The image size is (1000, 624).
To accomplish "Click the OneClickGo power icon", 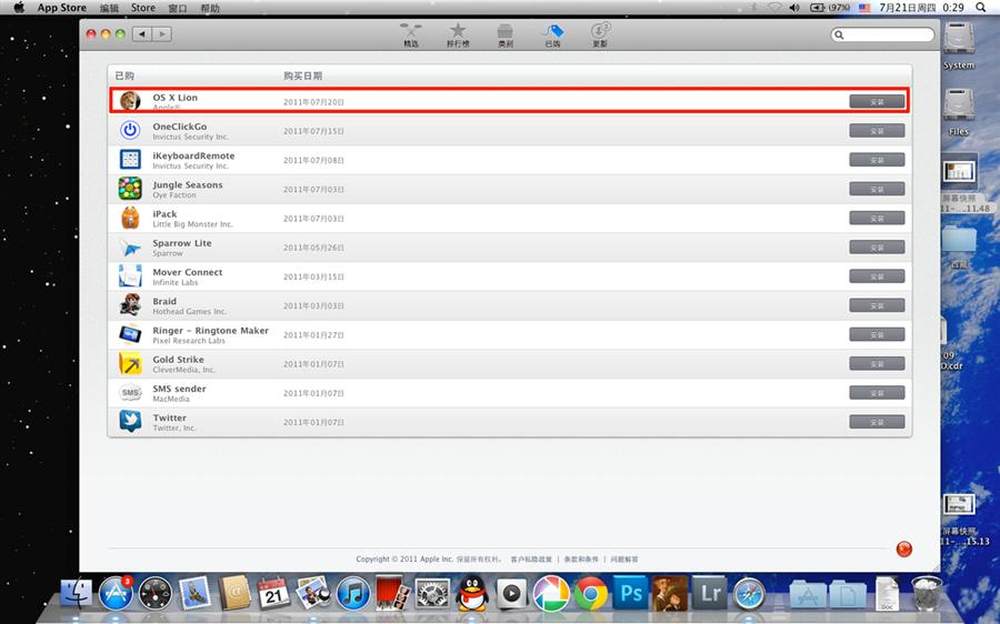I will point(130,130).
